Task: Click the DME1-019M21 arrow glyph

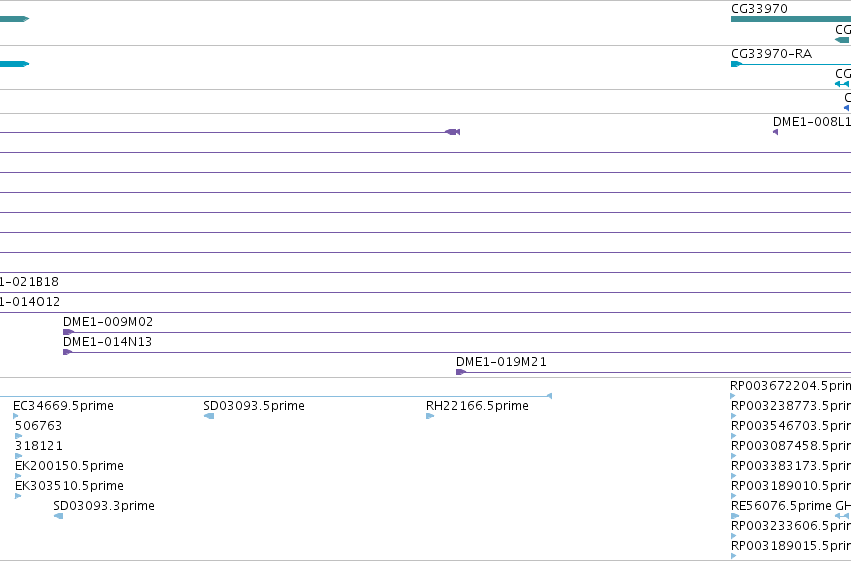Action: coord(461,372)
